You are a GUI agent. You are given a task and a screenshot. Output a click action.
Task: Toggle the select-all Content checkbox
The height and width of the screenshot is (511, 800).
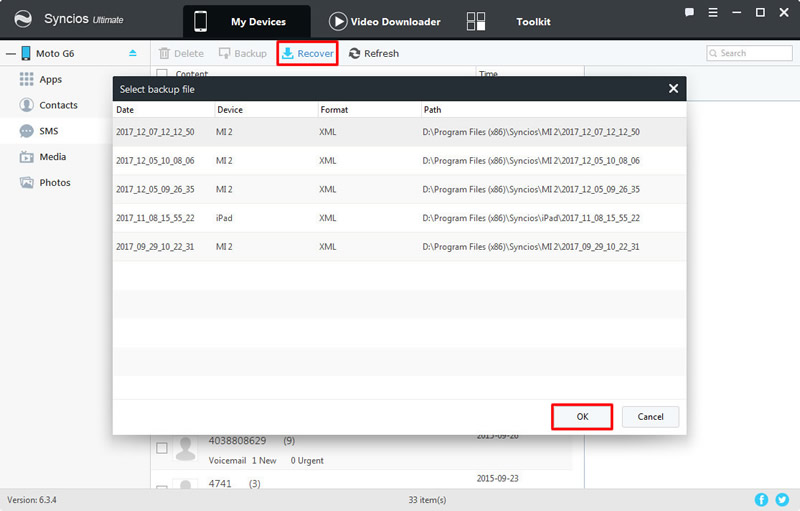coord(162,73)
